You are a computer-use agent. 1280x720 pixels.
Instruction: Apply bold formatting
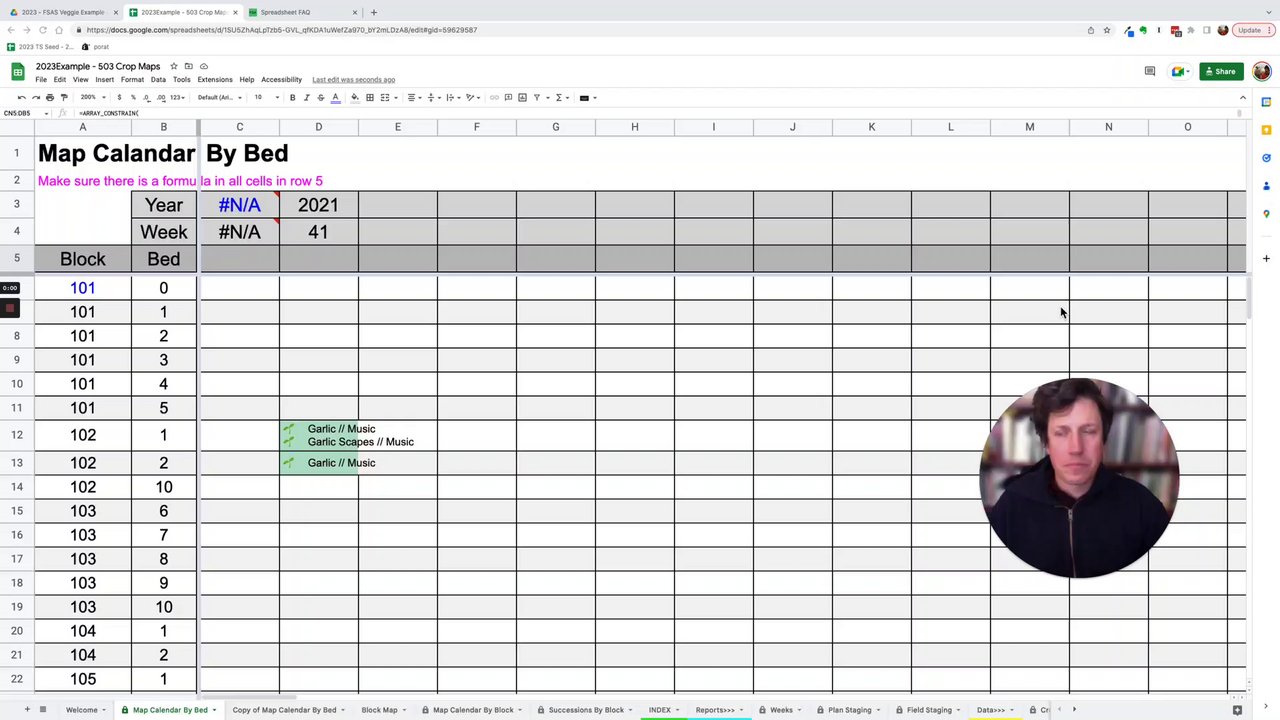click(x=292, y=97)
